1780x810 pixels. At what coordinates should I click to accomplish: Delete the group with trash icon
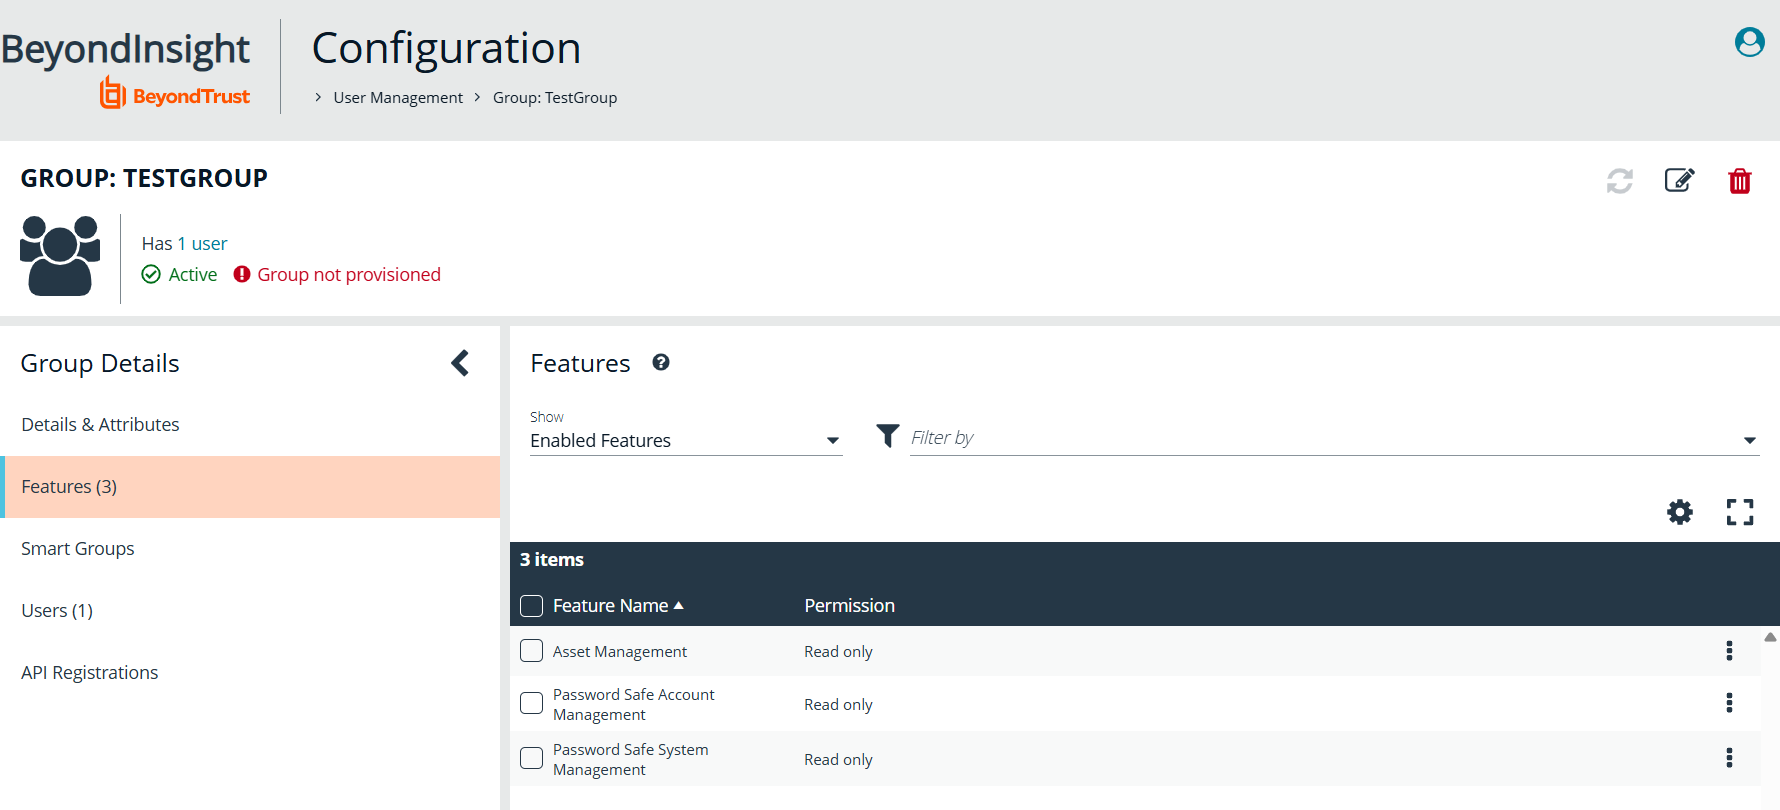click(1739, 181)
